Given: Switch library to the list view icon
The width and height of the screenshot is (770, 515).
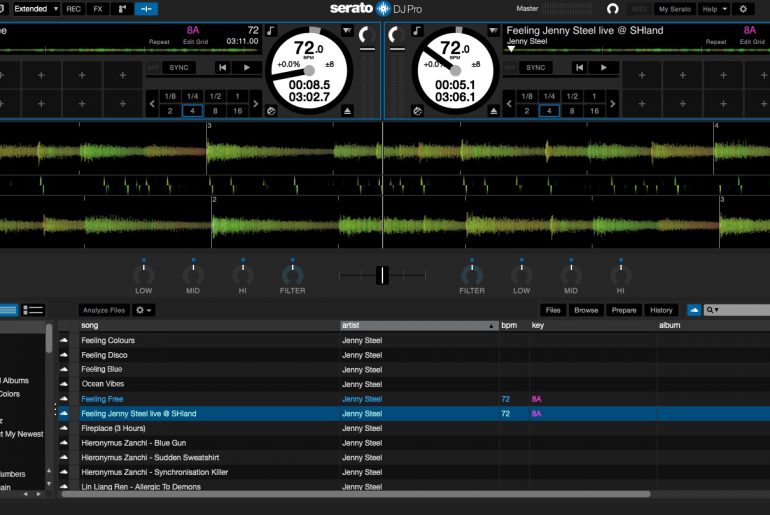Looking at the screenshot, I should tap(33, 310).
